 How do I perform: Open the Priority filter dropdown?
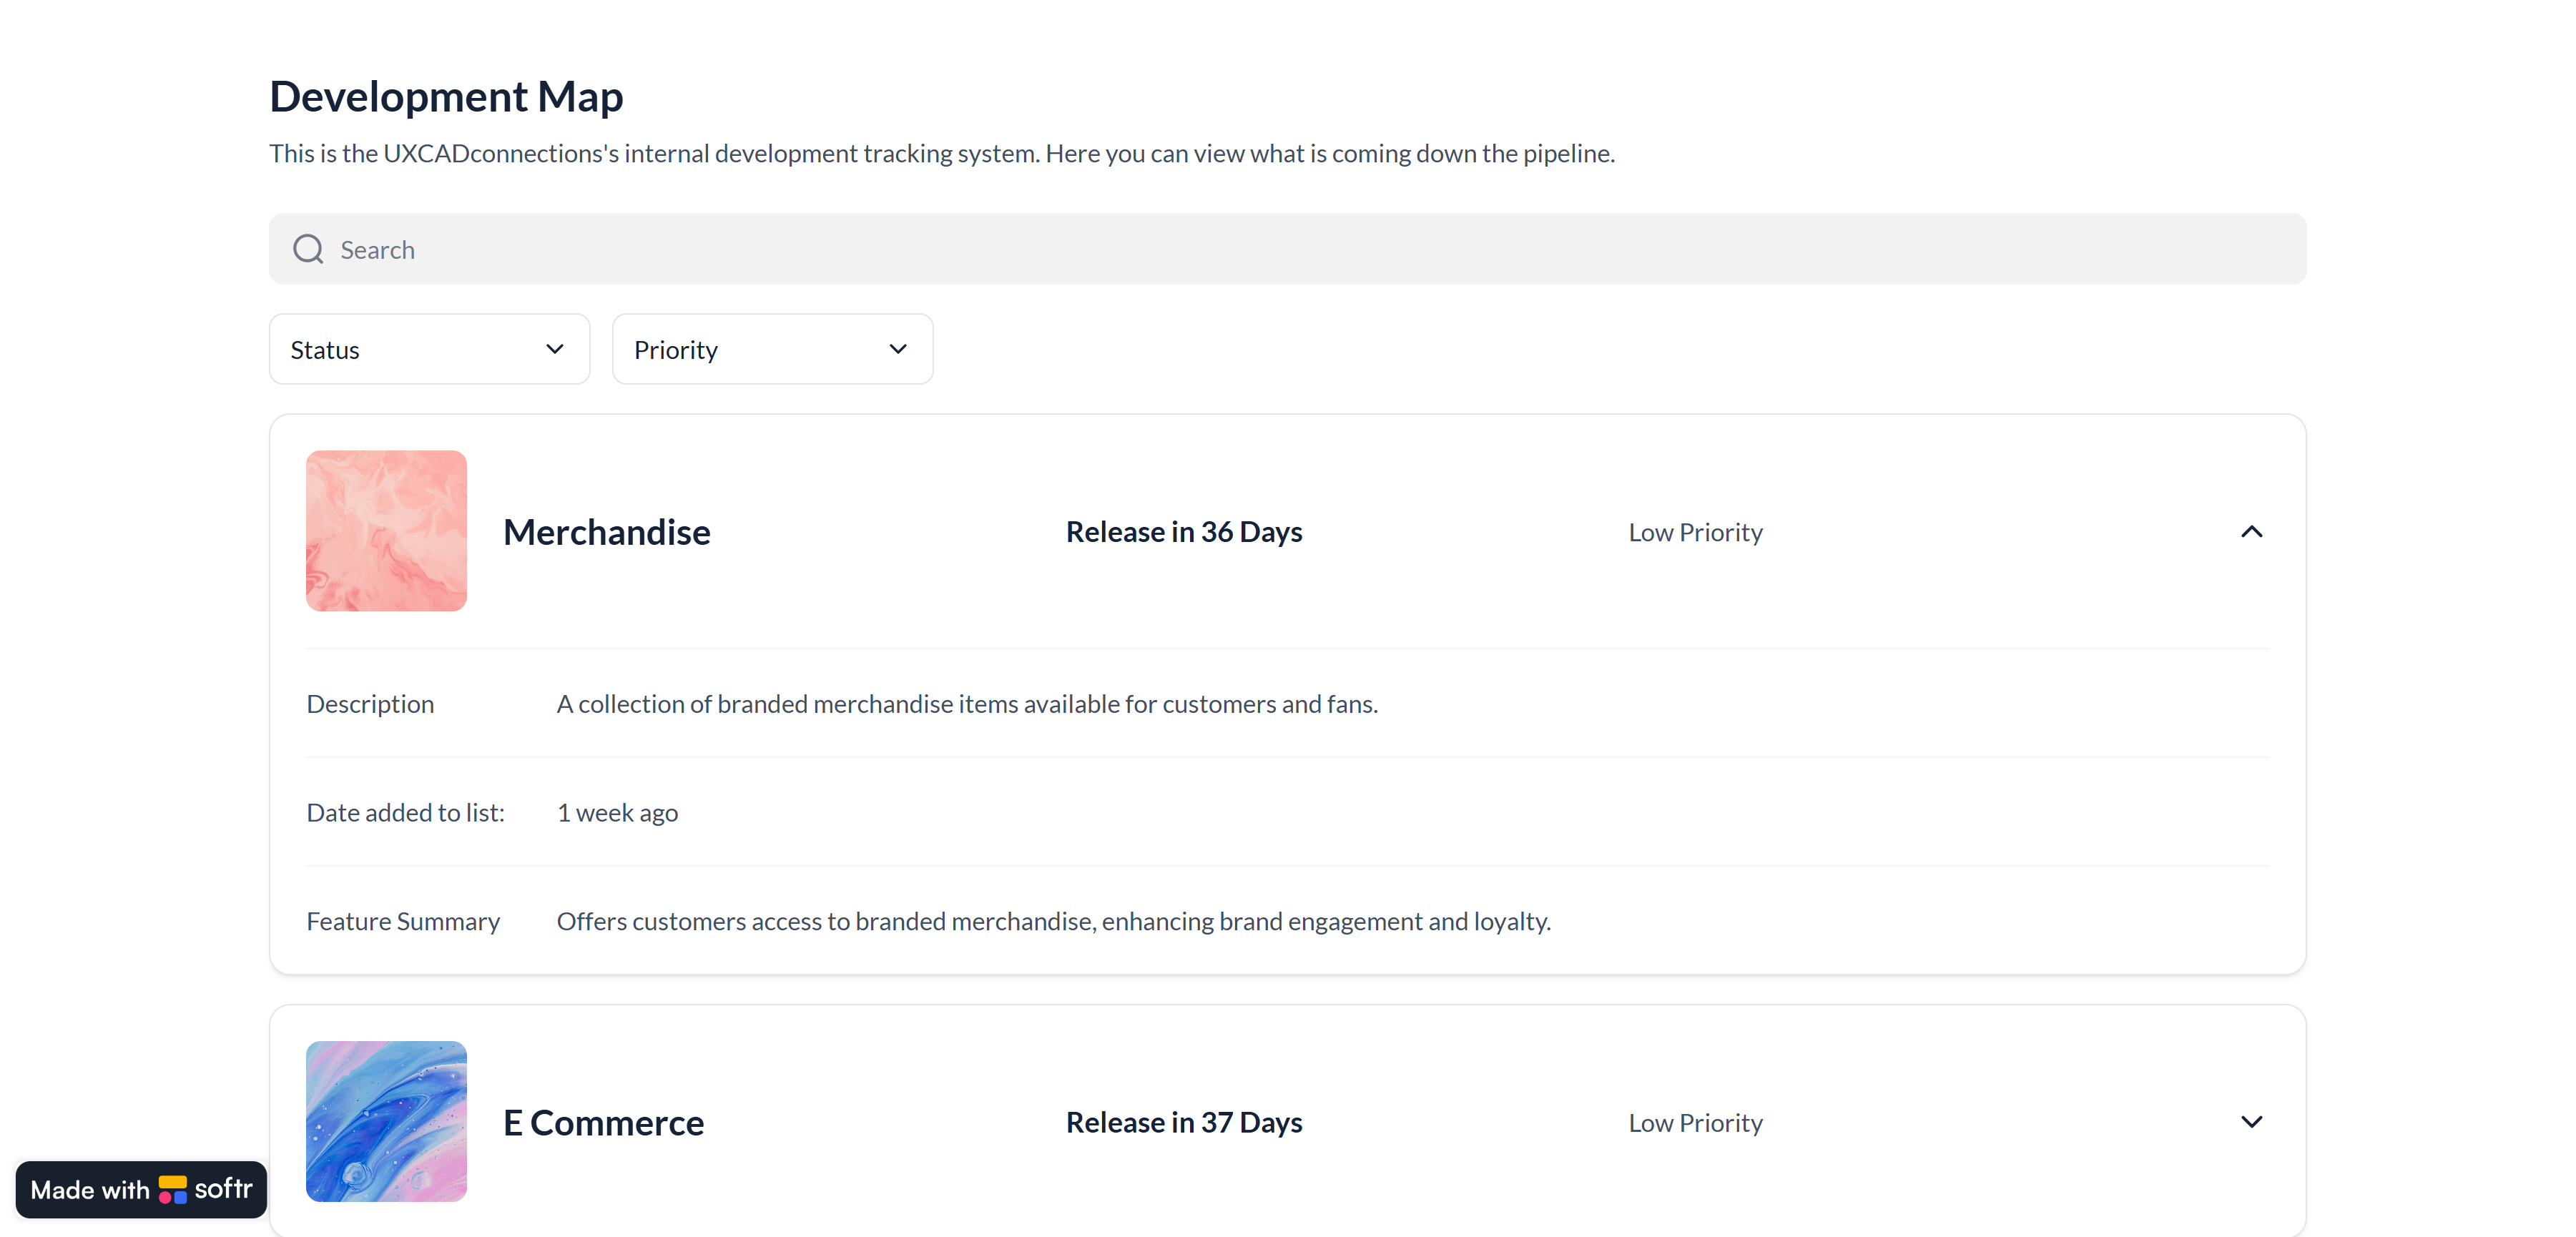[772, 349]
